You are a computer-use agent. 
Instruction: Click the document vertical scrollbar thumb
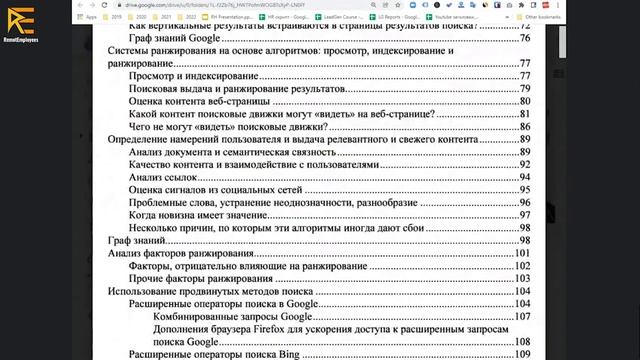[x=562, y=42]
